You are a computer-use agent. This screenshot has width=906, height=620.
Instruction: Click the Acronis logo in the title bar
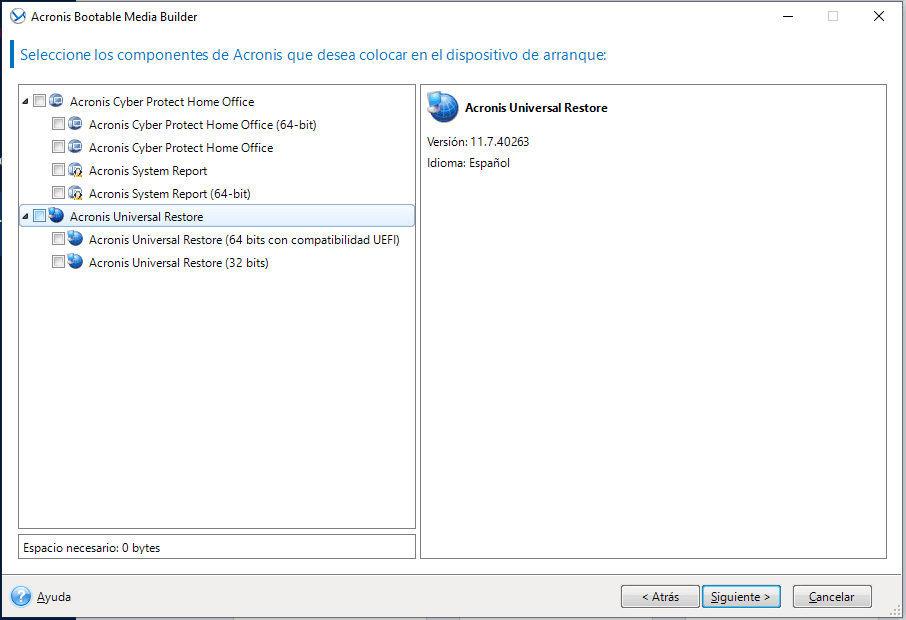pos(18,16)
